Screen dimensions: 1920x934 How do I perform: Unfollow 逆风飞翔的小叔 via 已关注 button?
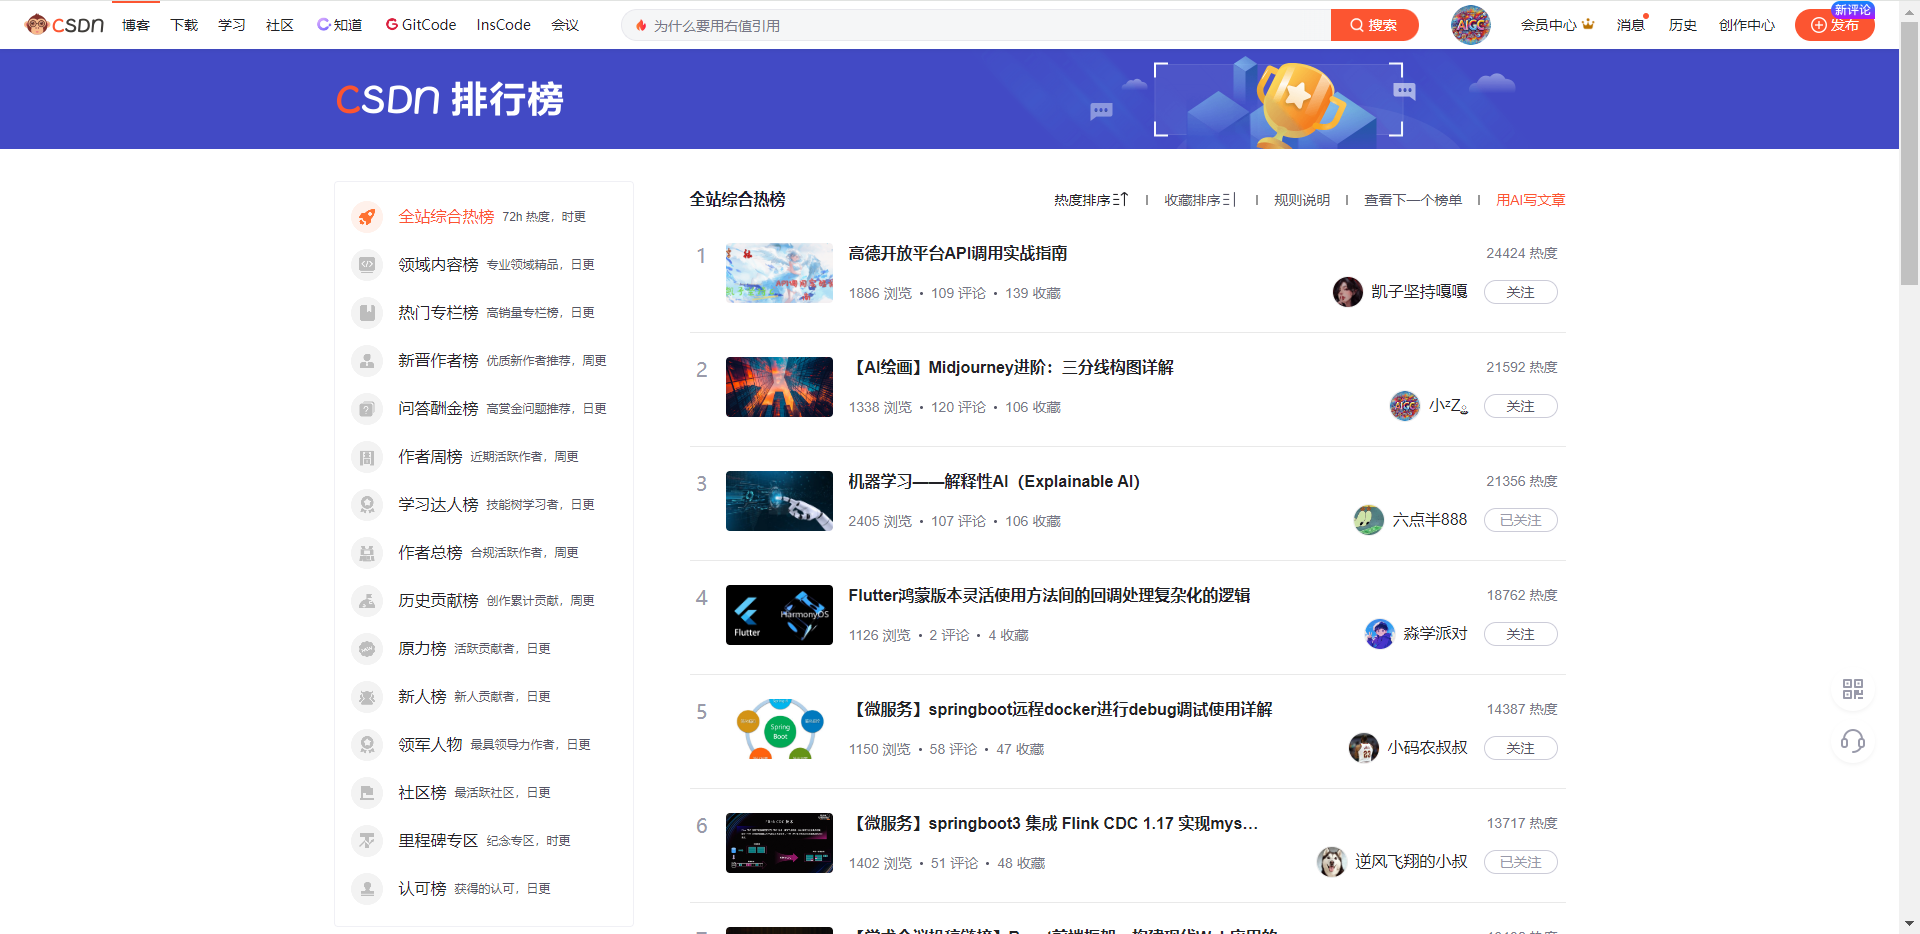tap(1520, 862)
